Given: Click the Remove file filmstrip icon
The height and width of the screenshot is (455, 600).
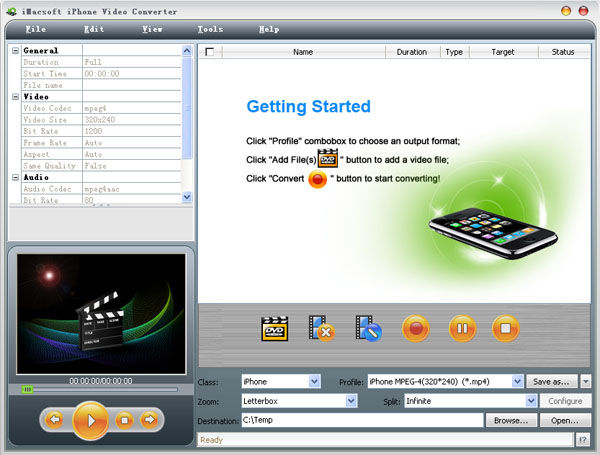Looking at the screenshot, I should [x=321, y=328].
